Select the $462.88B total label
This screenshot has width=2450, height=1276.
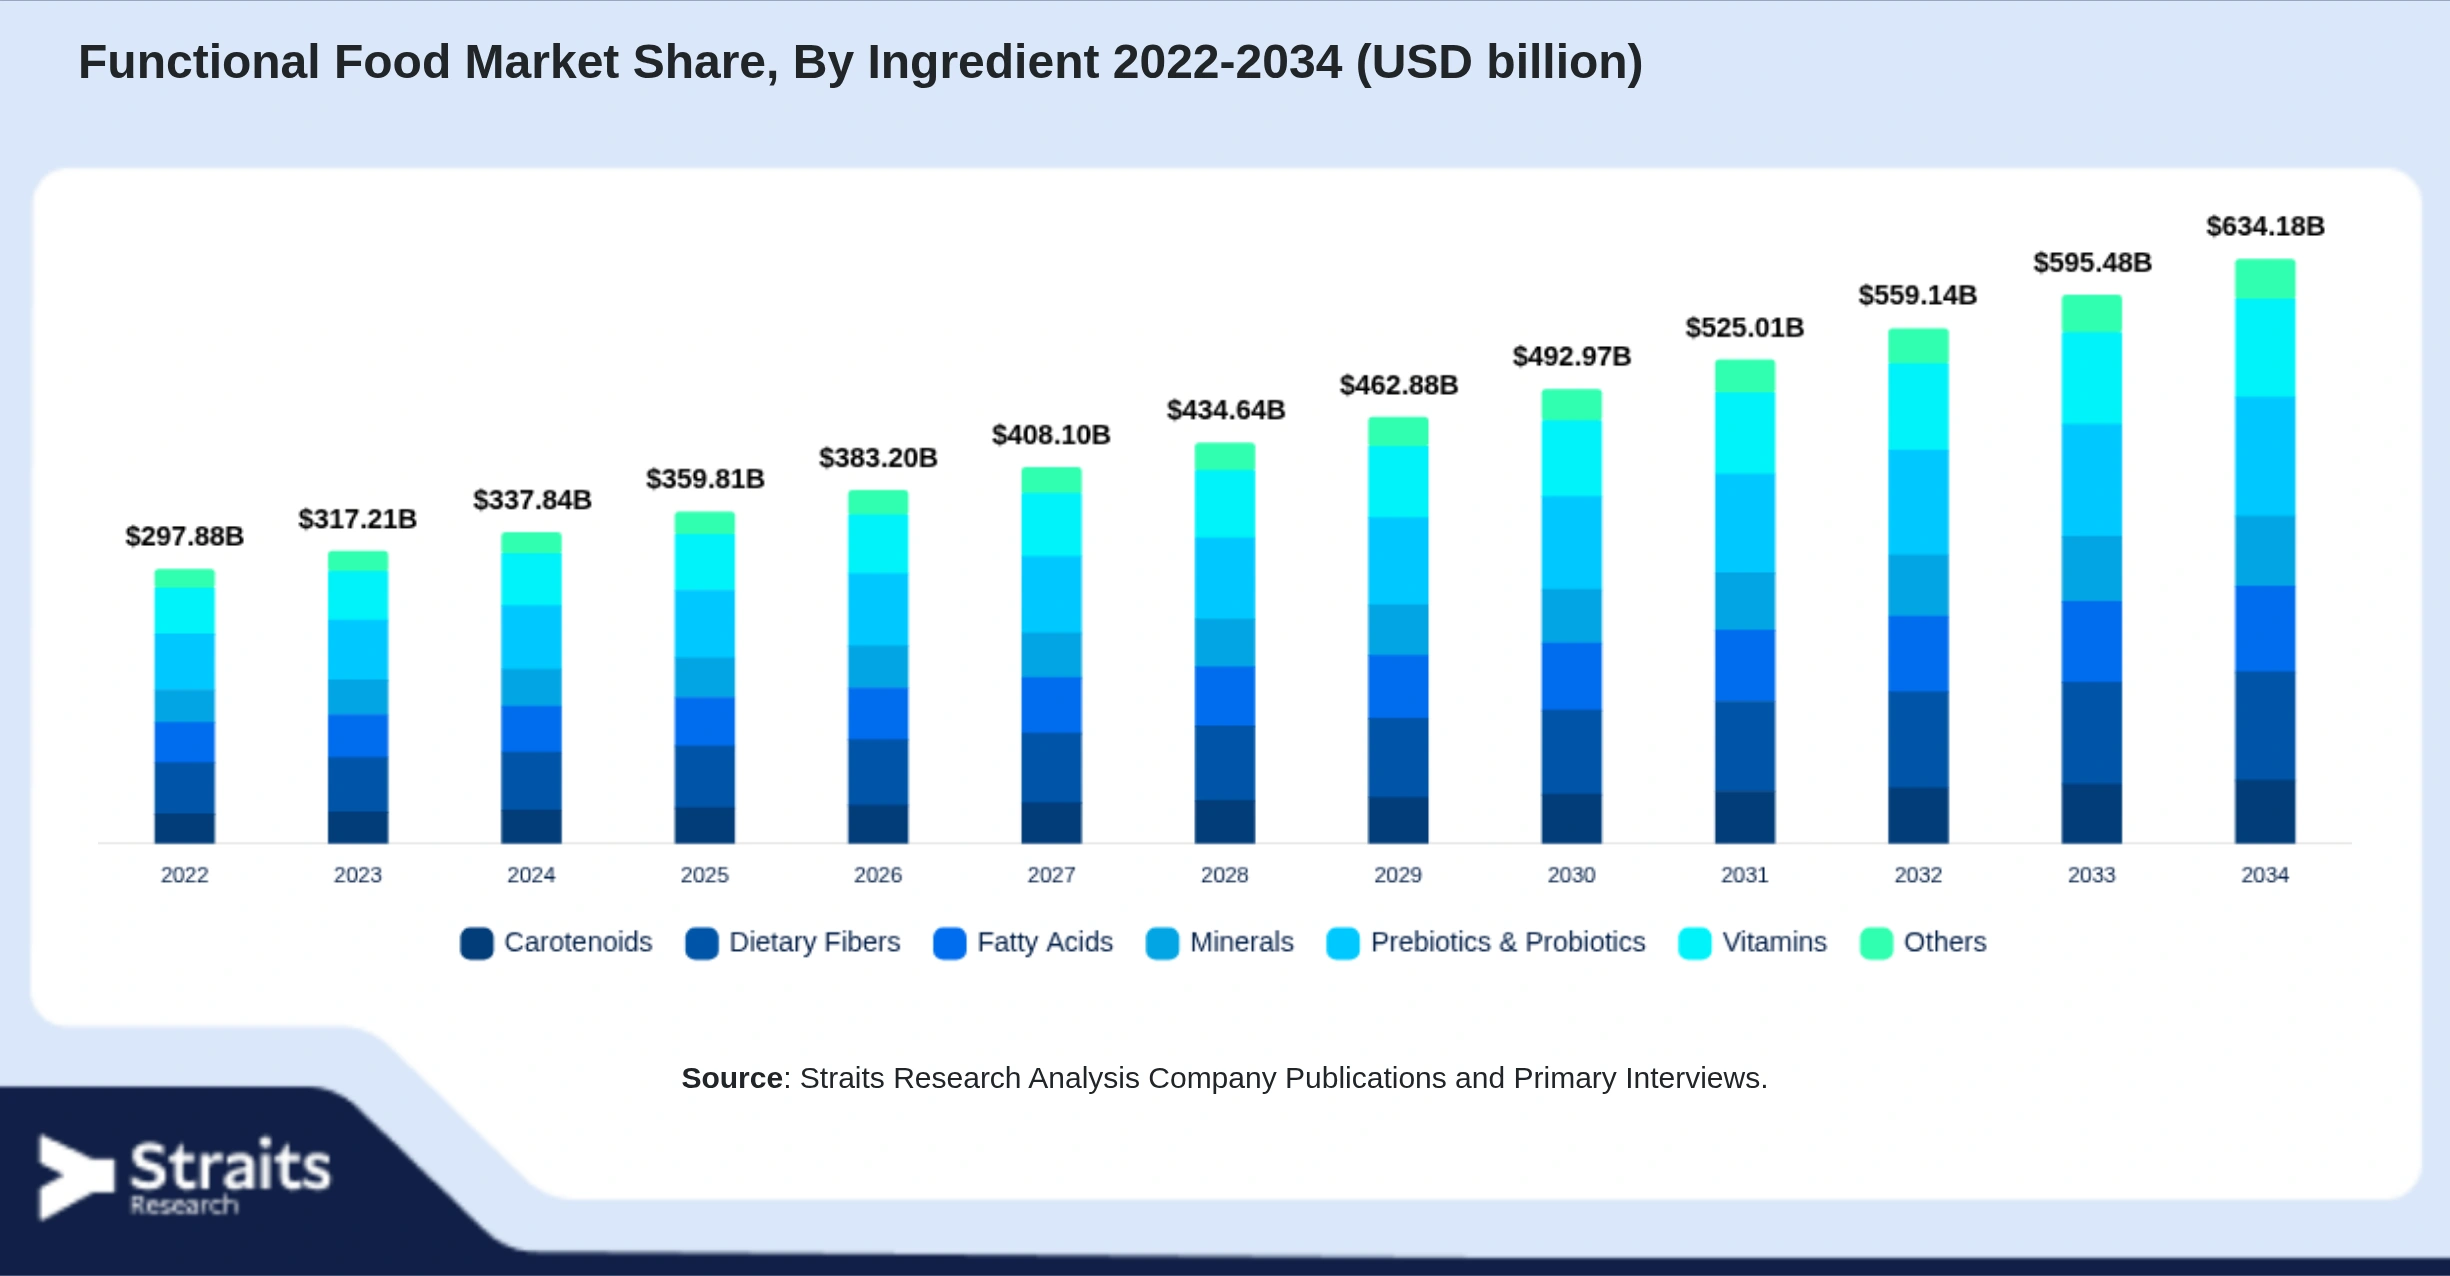pyautogui.click(x=1399, y=385)
